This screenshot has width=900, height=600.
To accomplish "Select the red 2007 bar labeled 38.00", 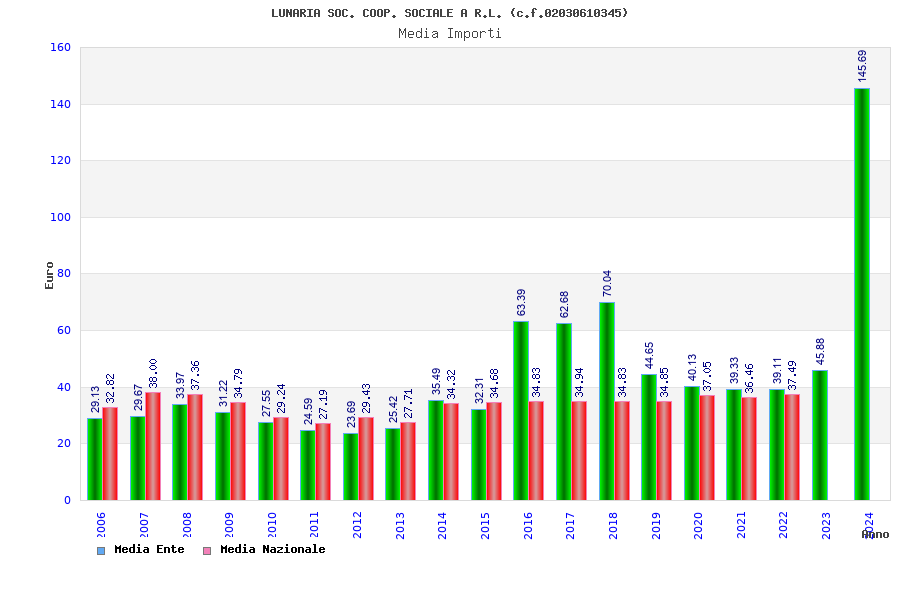I will click(x=153, y=446).
